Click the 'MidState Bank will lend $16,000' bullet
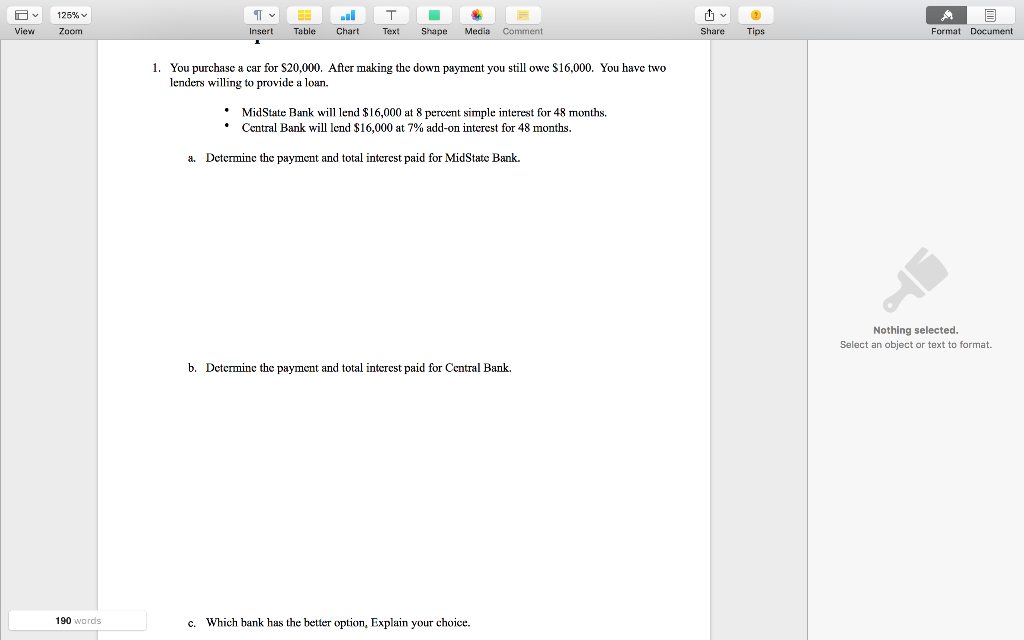The width and height of the screenshot is (1024, 640). pos(424,112)
